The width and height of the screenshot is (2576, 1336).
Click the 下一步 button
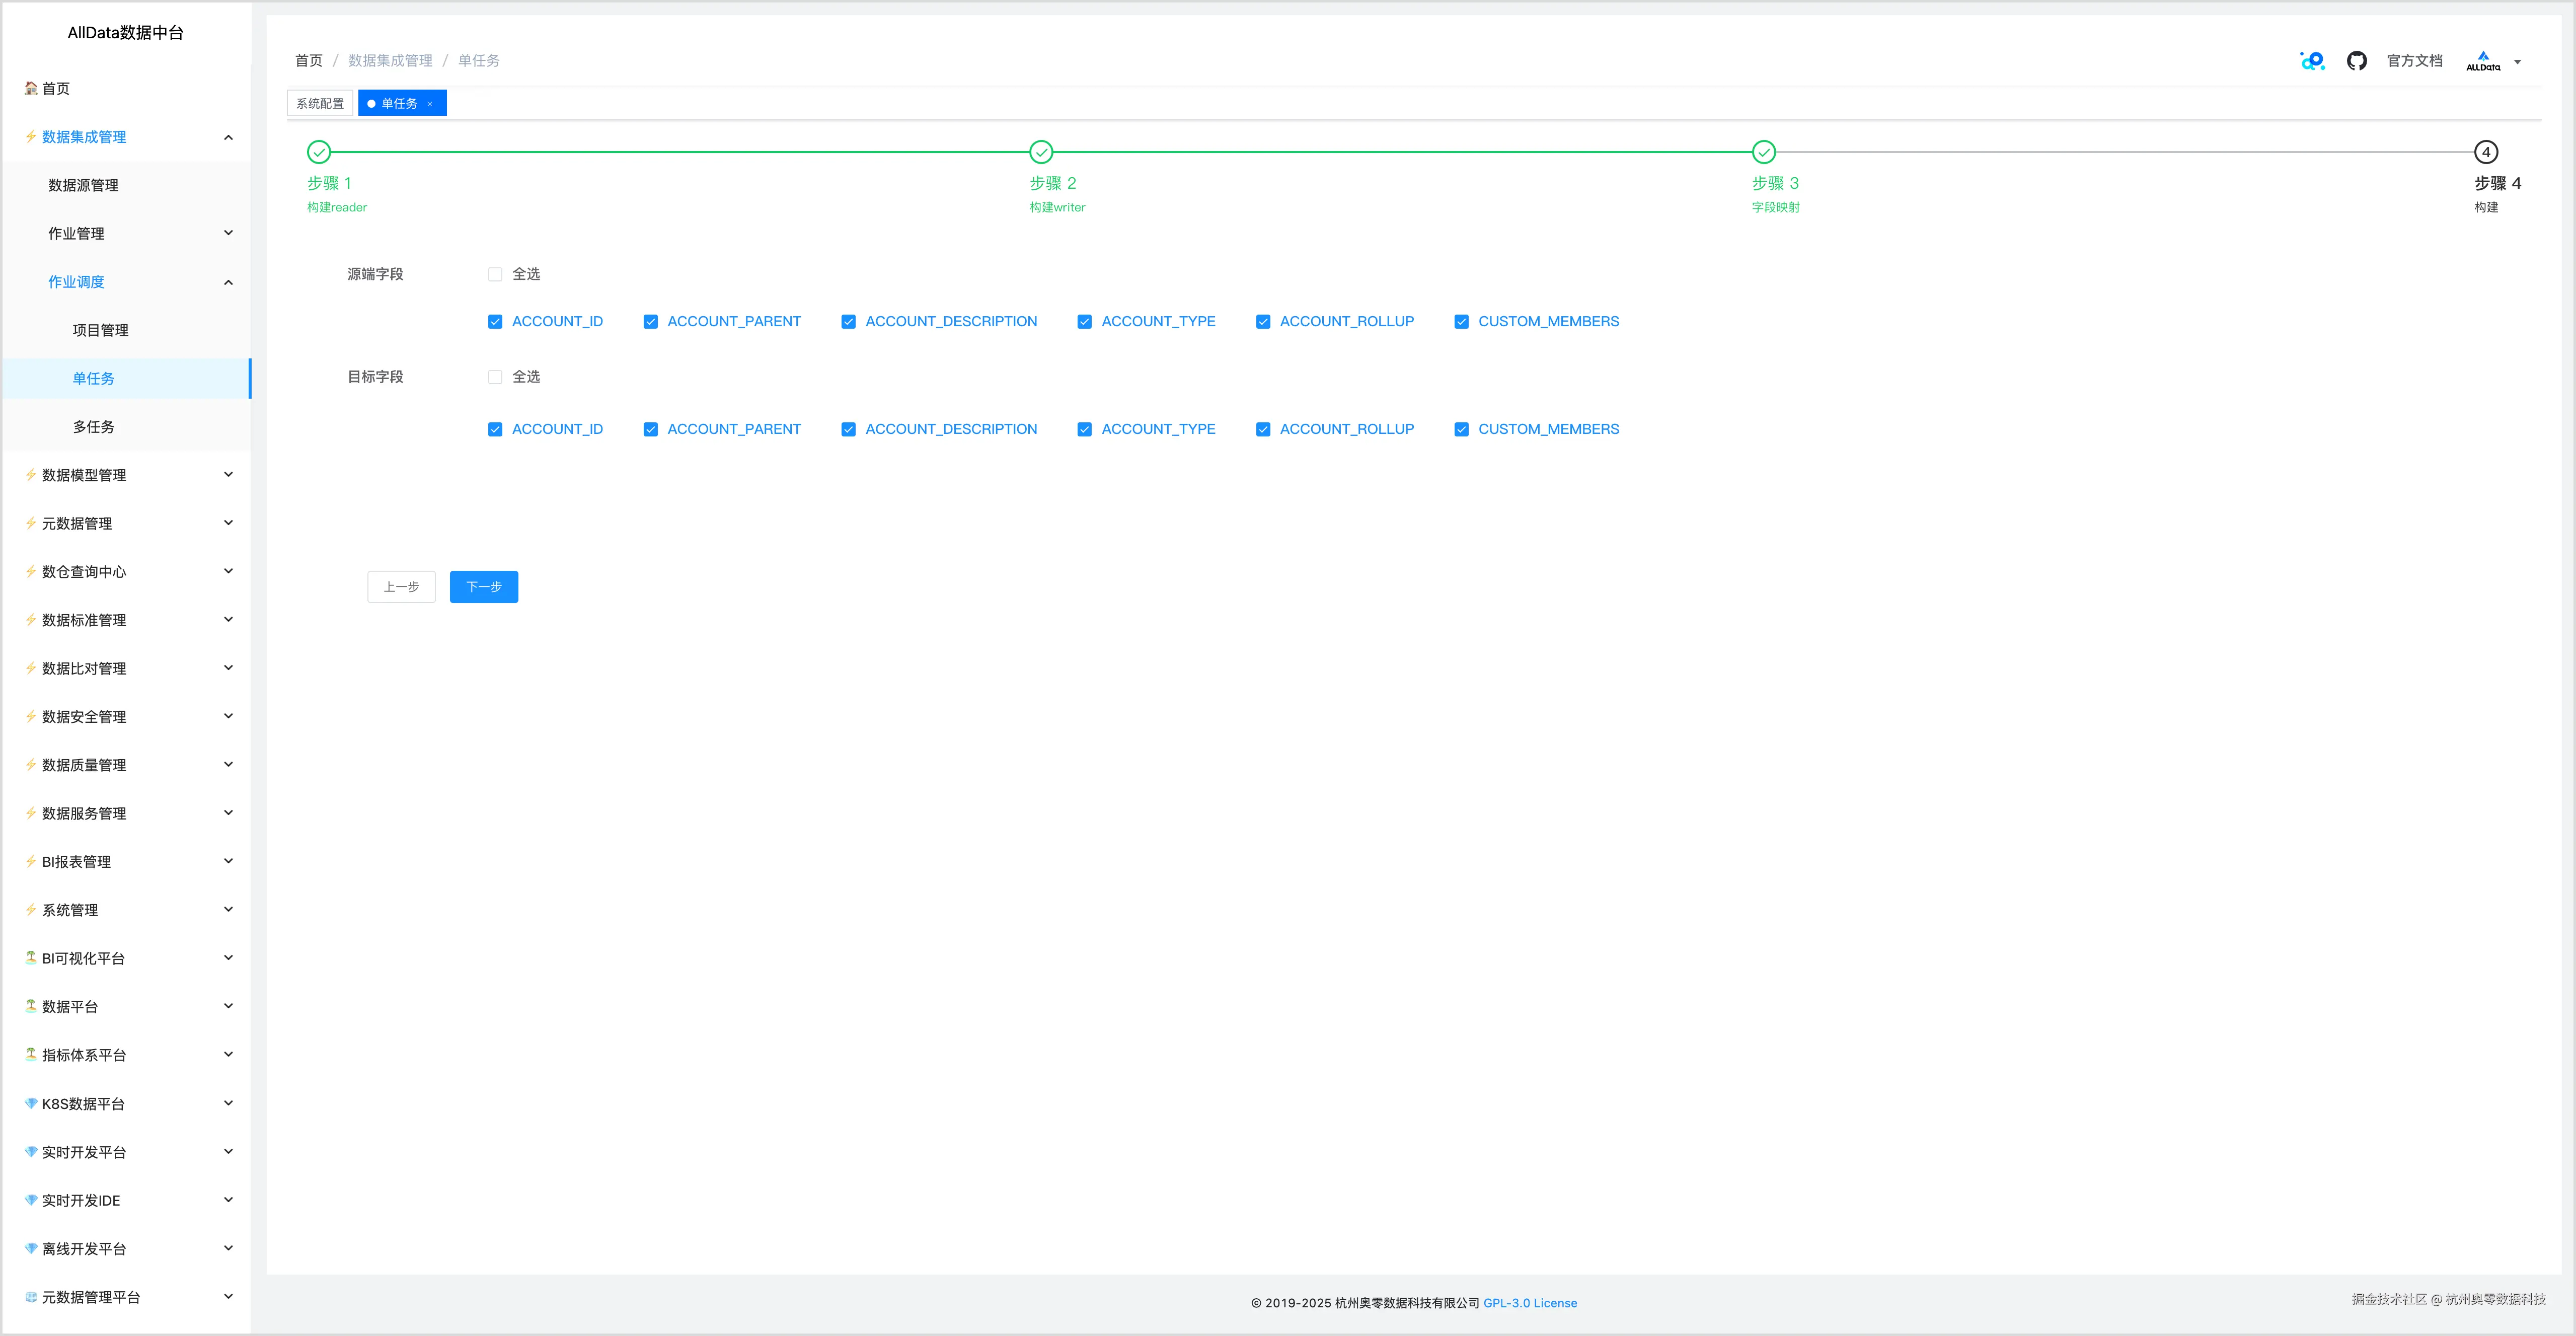coord(484,587)
